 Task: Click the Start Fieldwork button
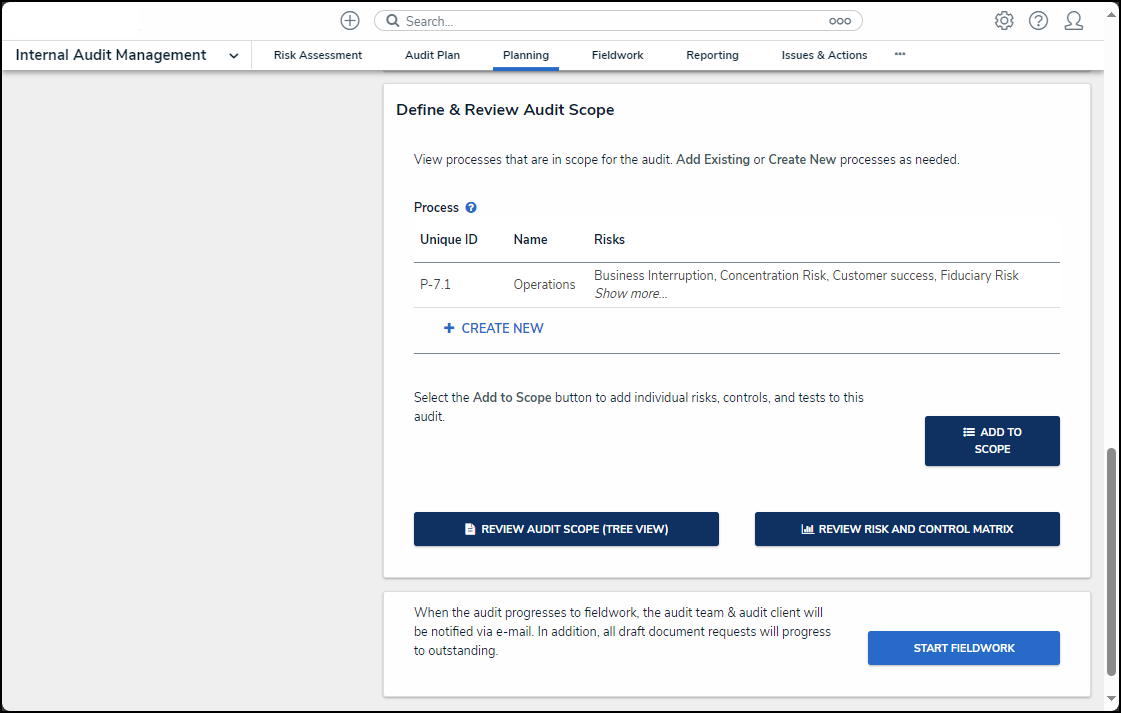(963, 648)
